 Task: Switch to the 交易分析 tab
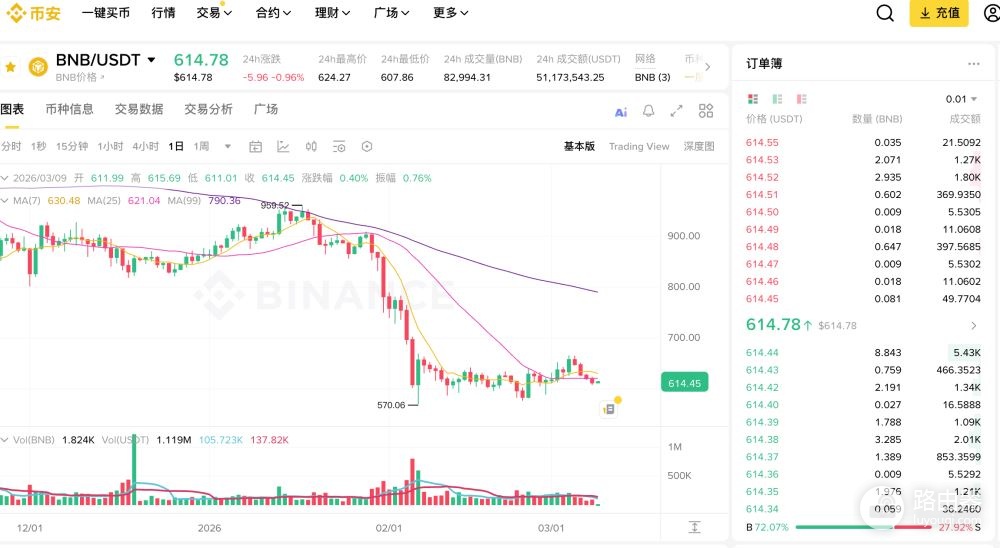(209, 109)
